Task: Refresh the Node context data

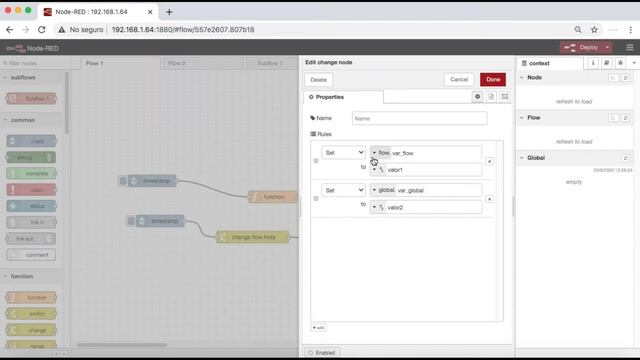Action: pyautogui.click(x=625, y=78)
